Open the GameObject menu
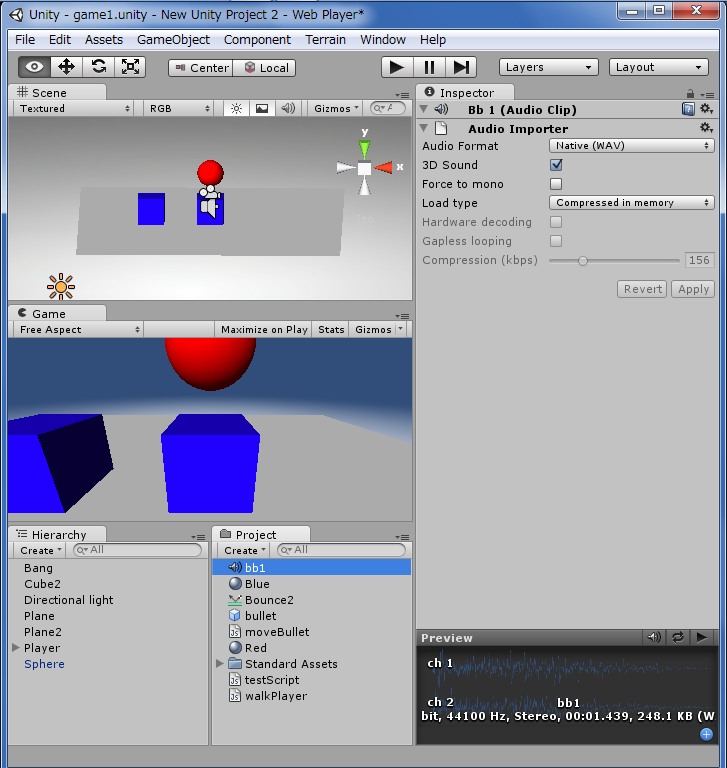 173,40
